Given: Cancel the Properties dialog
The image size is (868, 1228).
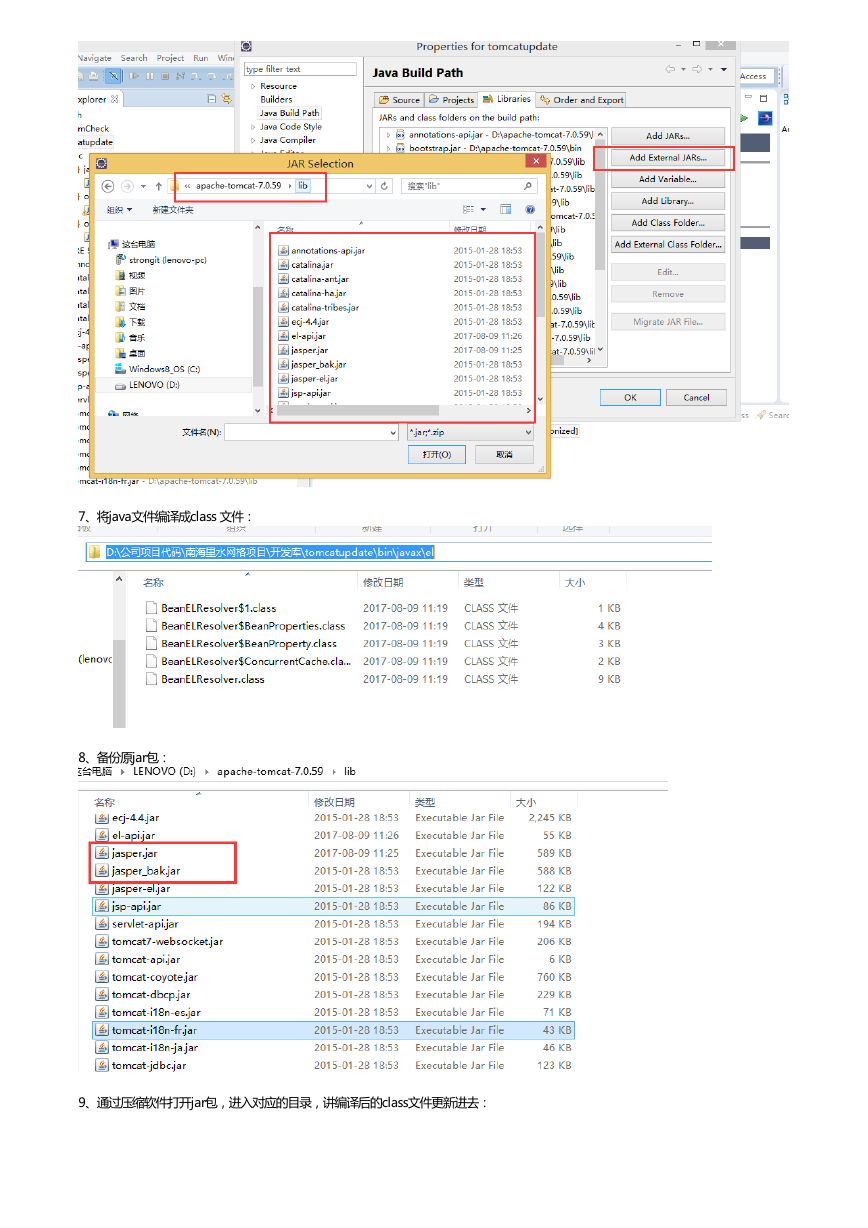Looking at the screenshot, I should pos(697,397).
